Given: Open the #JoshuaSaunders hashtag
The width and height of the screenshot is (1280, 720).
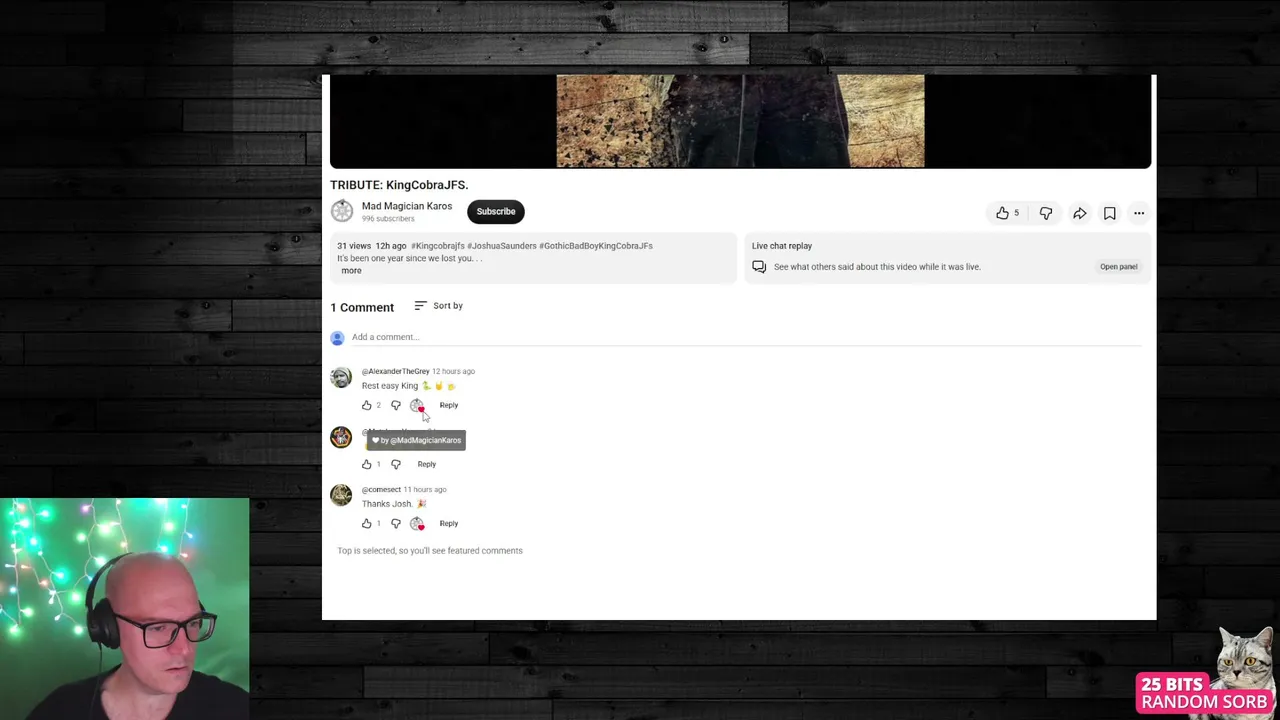Looking at the screenshot, I should [502, 246].
